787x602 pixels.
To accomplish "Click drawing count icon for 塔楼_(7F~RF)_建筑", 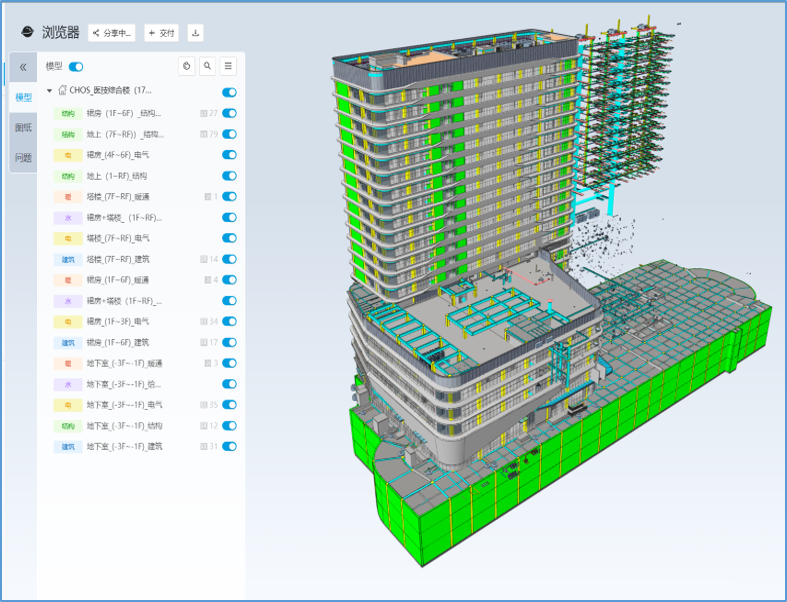I will (203, 259).
